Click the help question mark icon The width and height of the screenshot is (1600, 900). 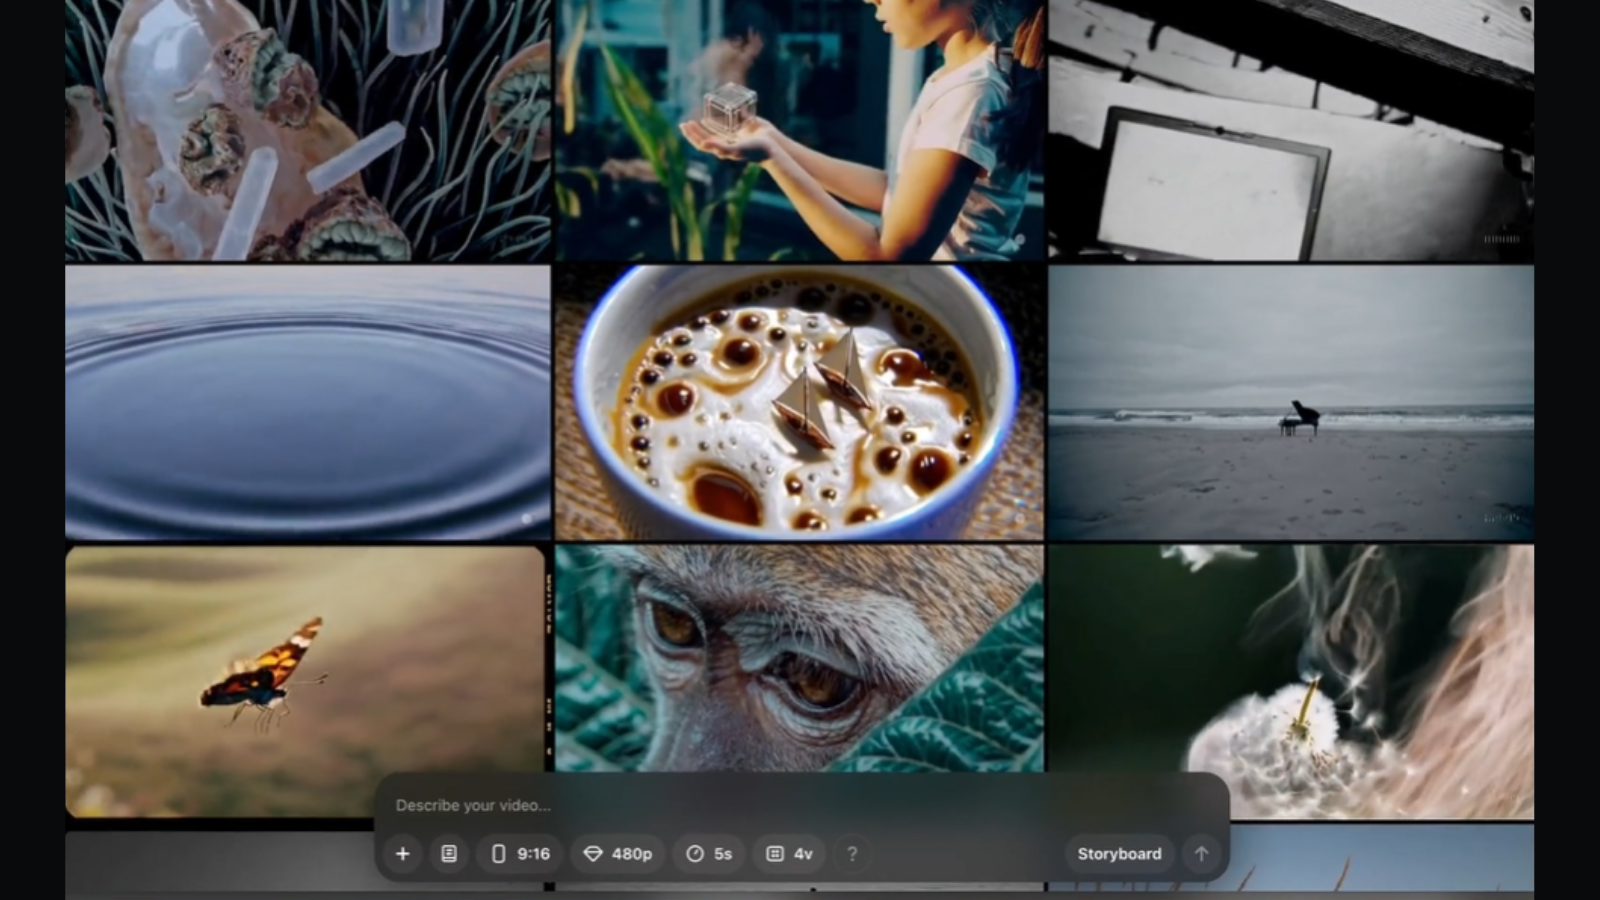[852, 854]
